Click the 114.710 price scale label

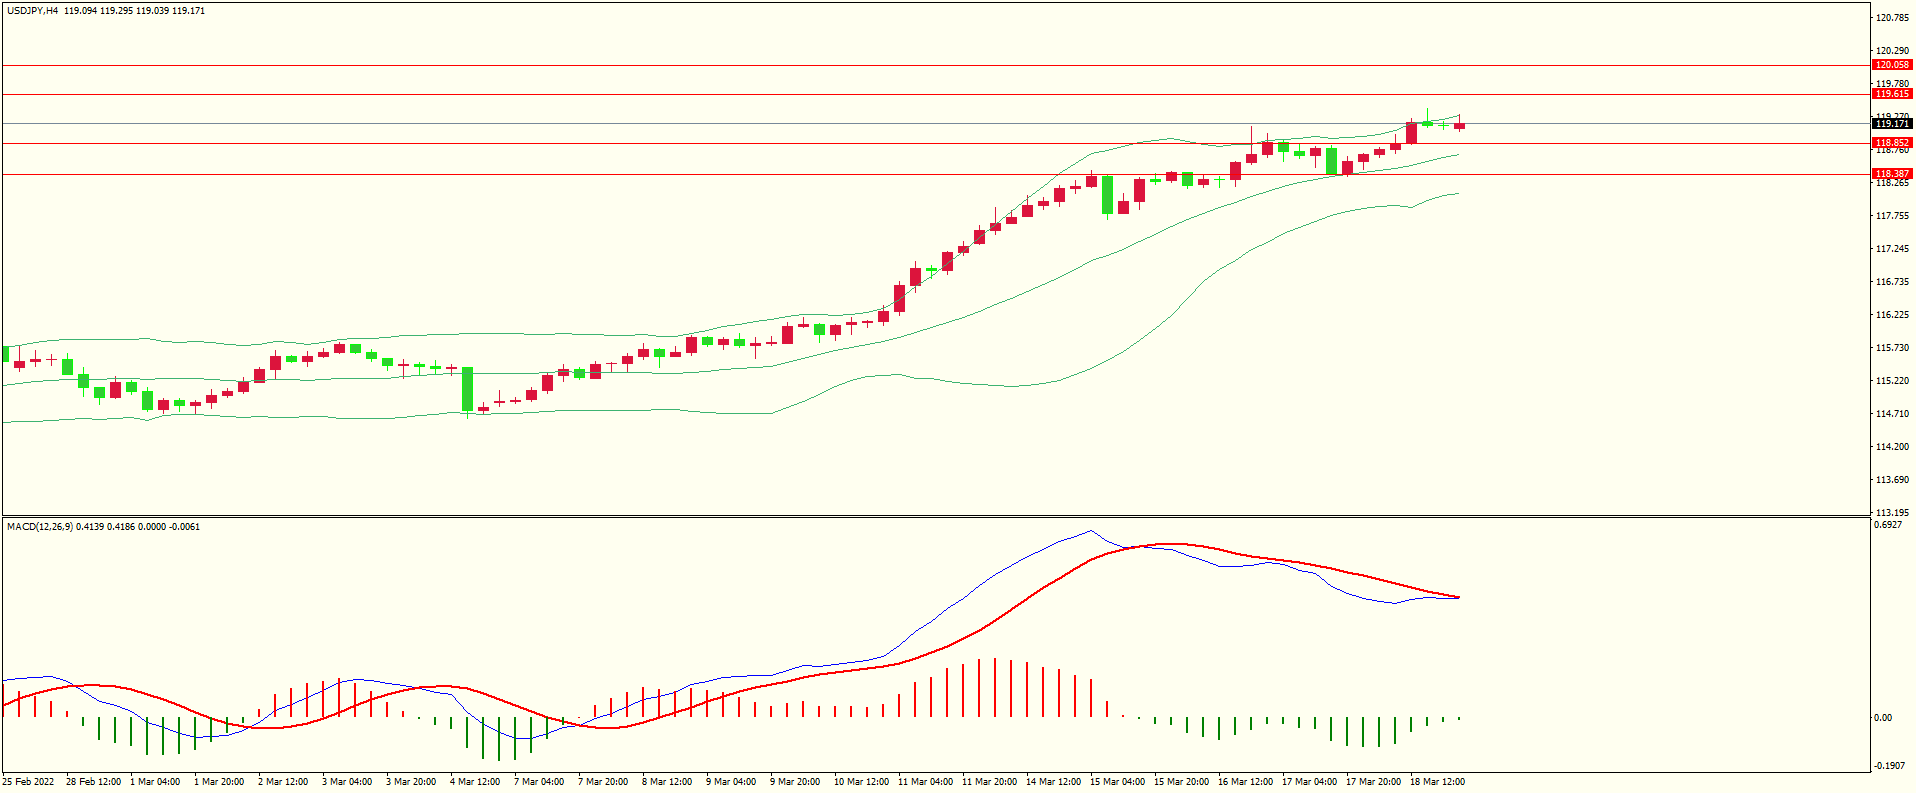click(1893, 414)
